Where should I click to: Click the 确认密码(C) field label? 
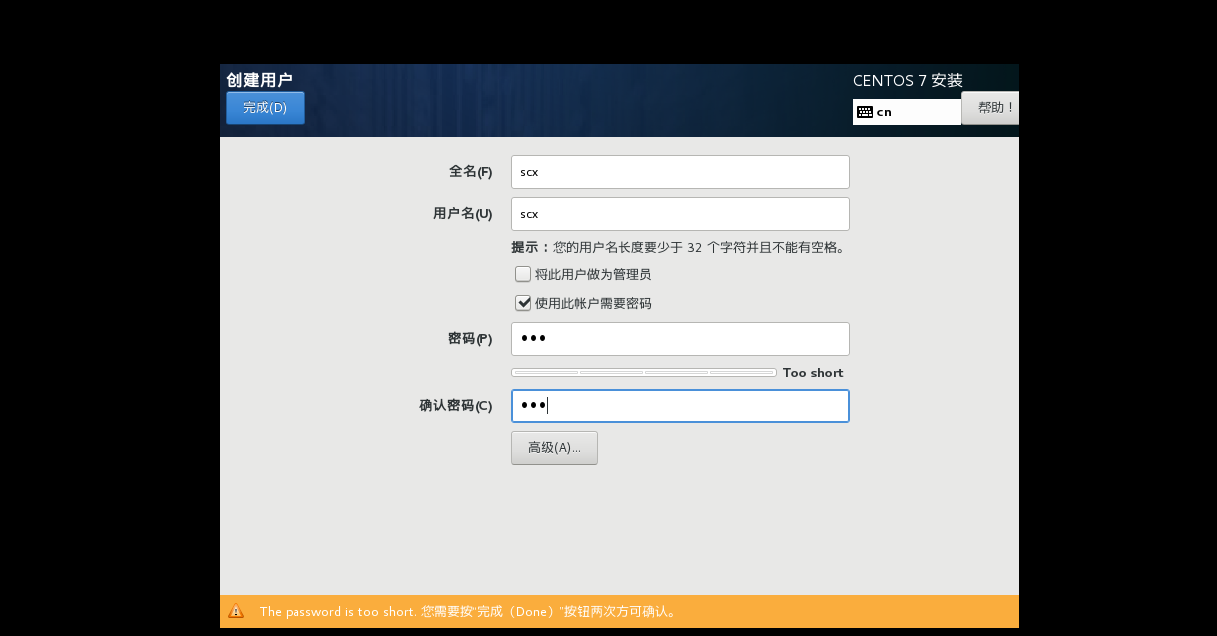click(x=455, y=406)
